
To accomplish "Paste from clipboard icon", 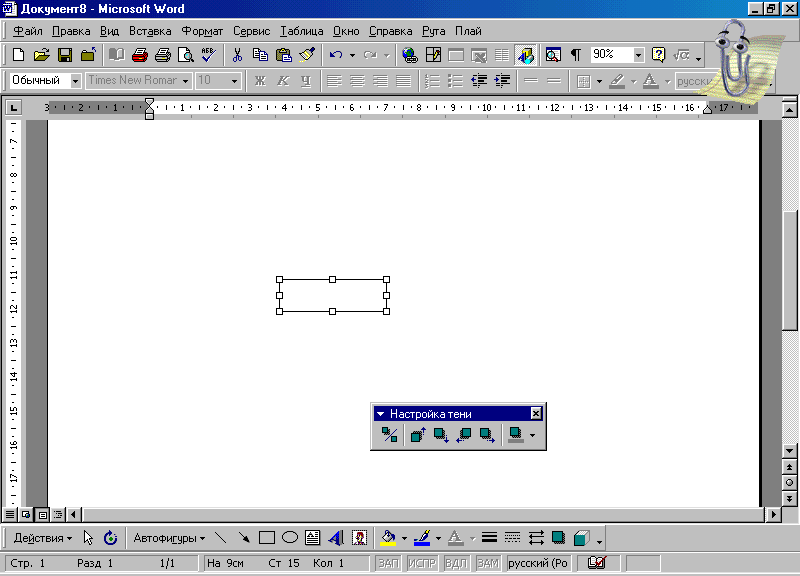I will pyautogui.click(x=283, y=55).
